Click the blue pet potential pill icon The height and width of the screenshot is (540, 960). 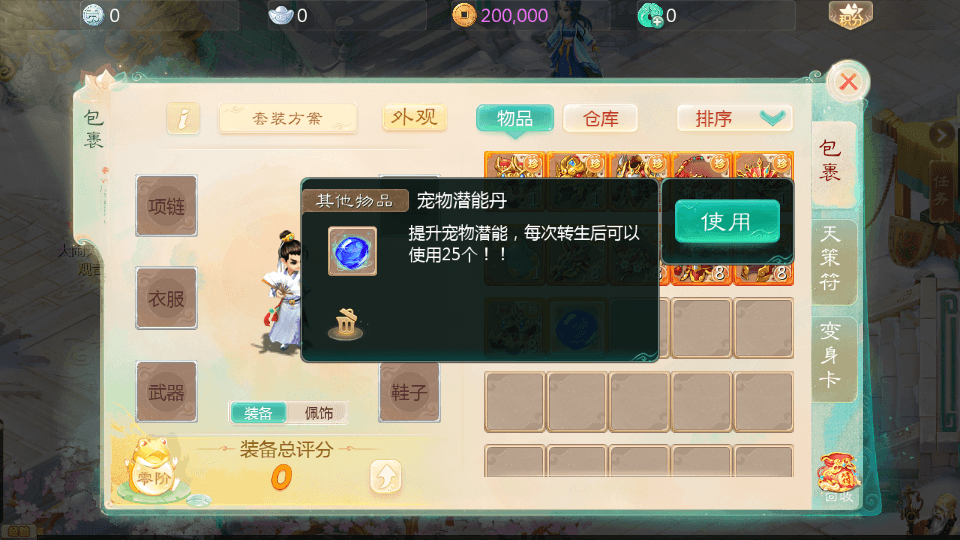tap(352, 251)
